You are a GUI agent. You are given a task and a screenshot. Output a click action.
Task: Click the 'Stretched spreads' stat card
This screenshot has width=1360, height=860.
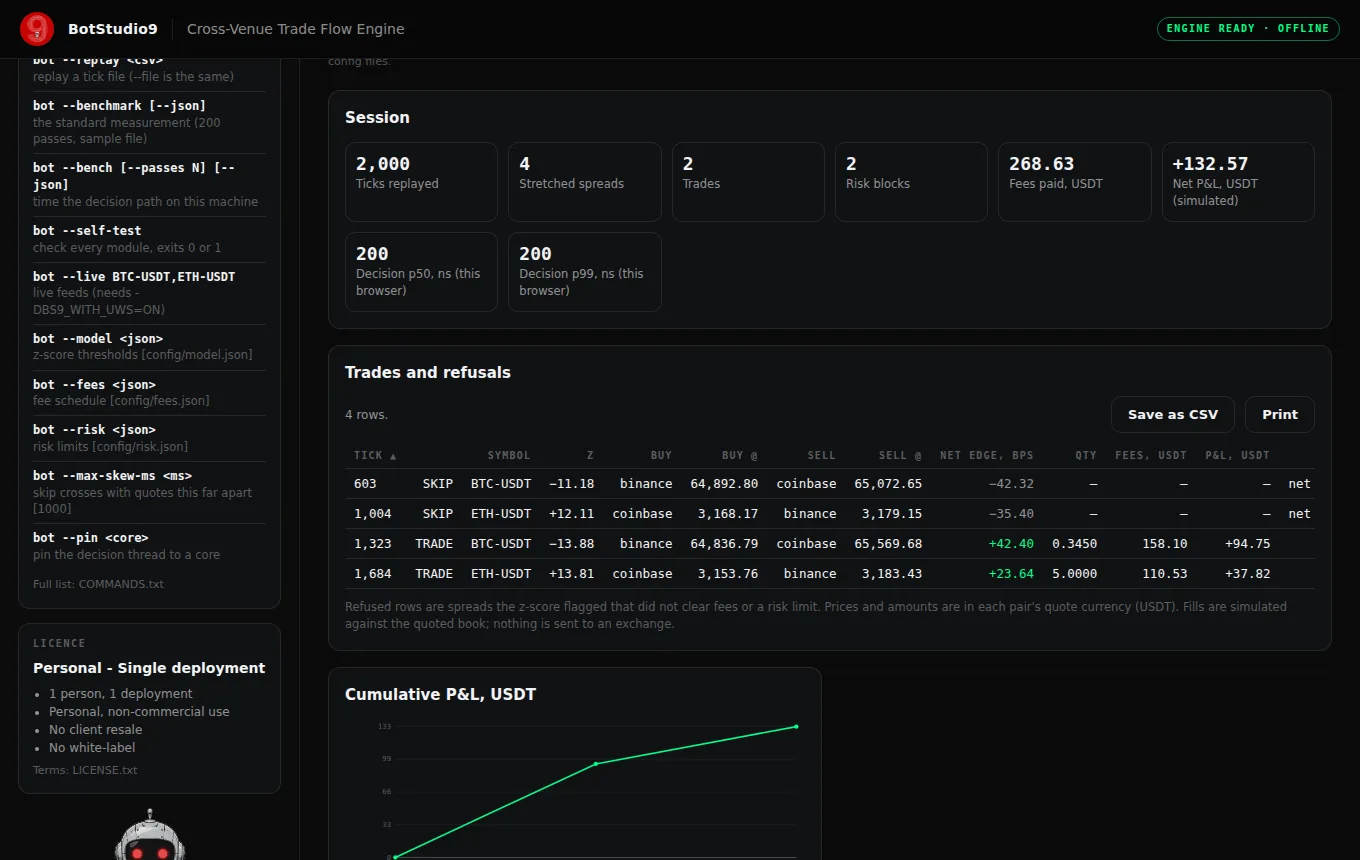pyautogui.click(x=585, y=181)
